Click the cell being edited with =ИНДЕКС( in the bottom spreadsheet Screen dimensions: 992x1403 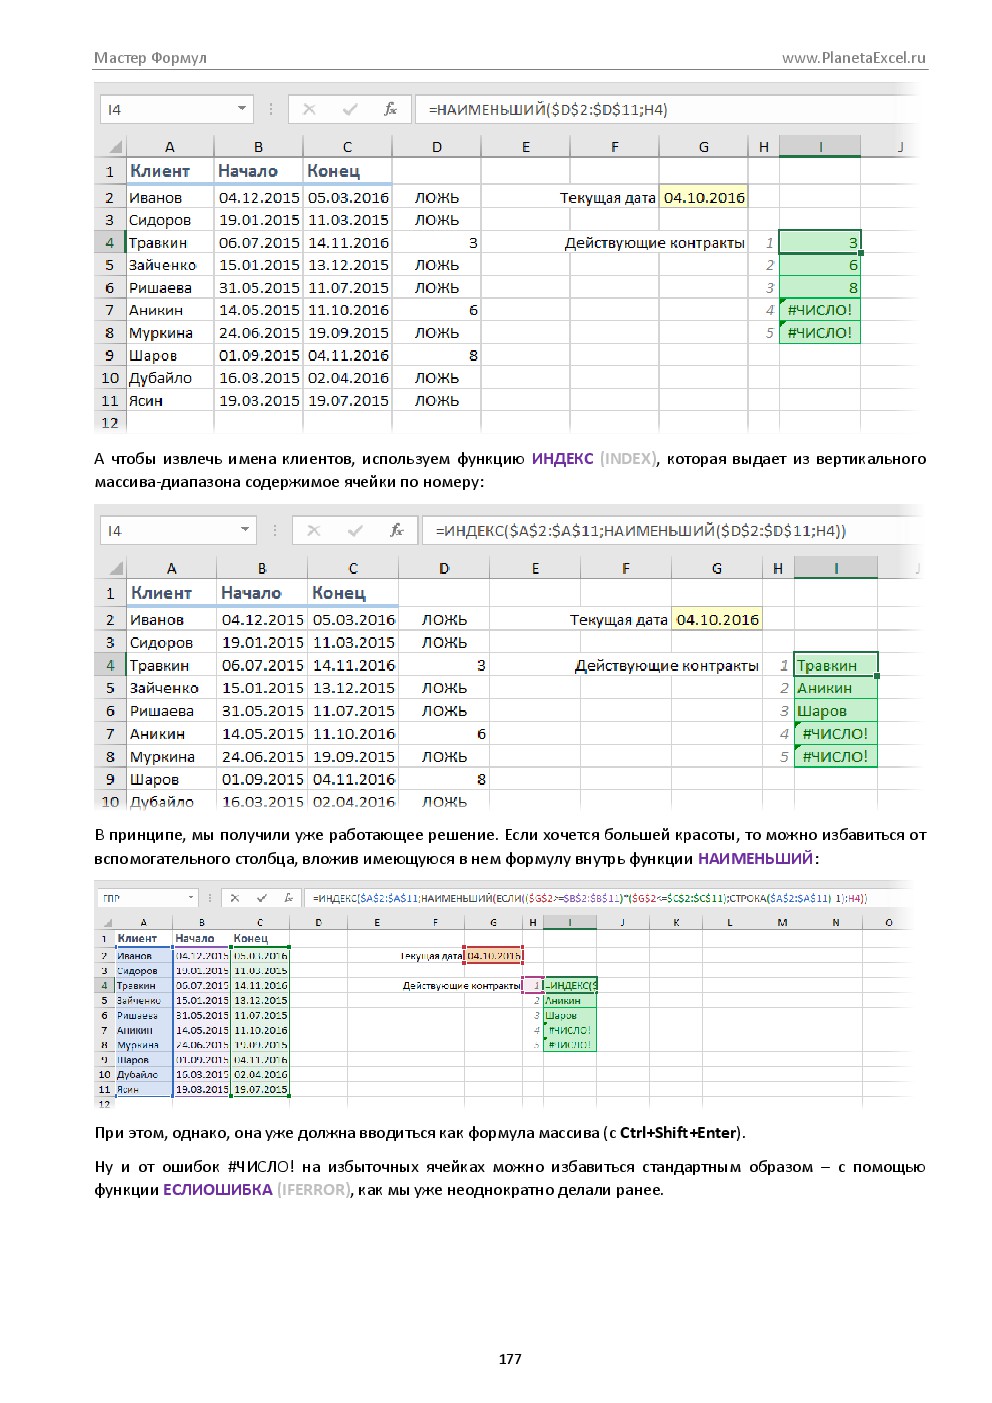point(570,985)
